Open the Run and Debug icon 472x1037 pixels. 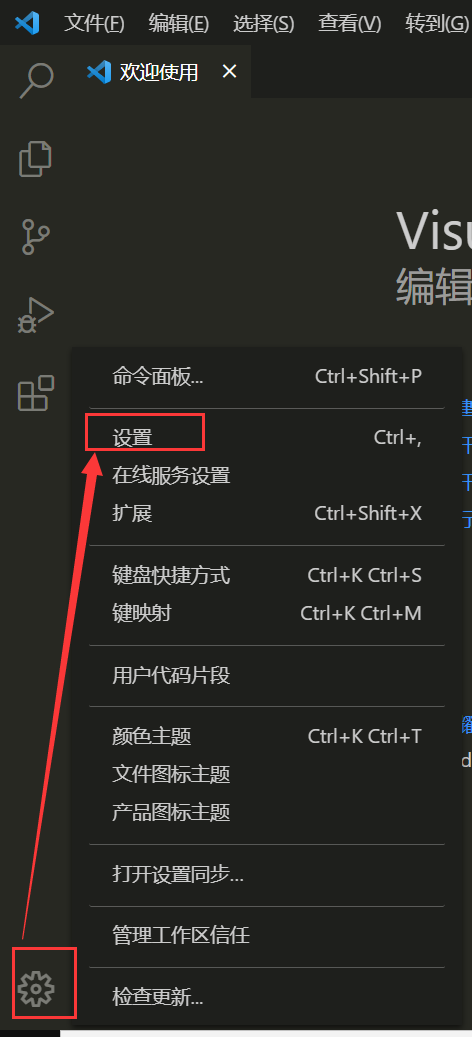[36, 315]
